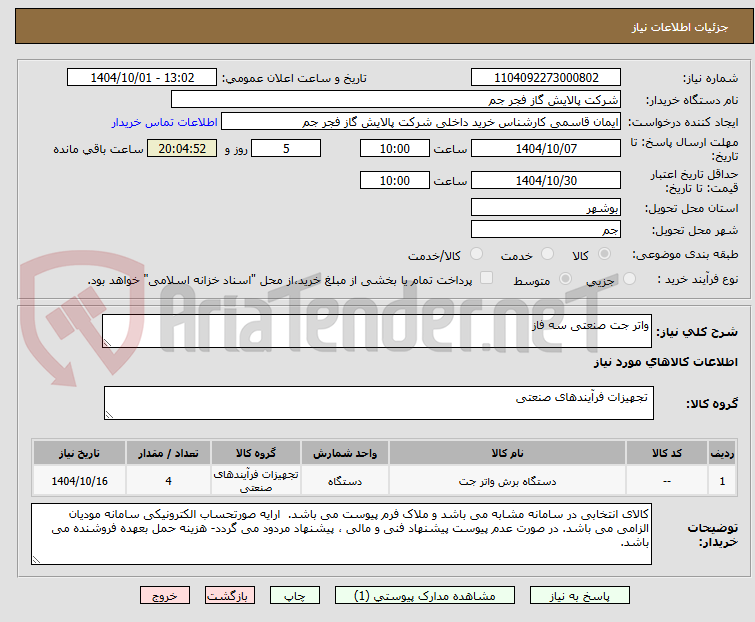Click the چاپ print button
The height and width of the screenshot is (622, 755).
tap(295, 596)
